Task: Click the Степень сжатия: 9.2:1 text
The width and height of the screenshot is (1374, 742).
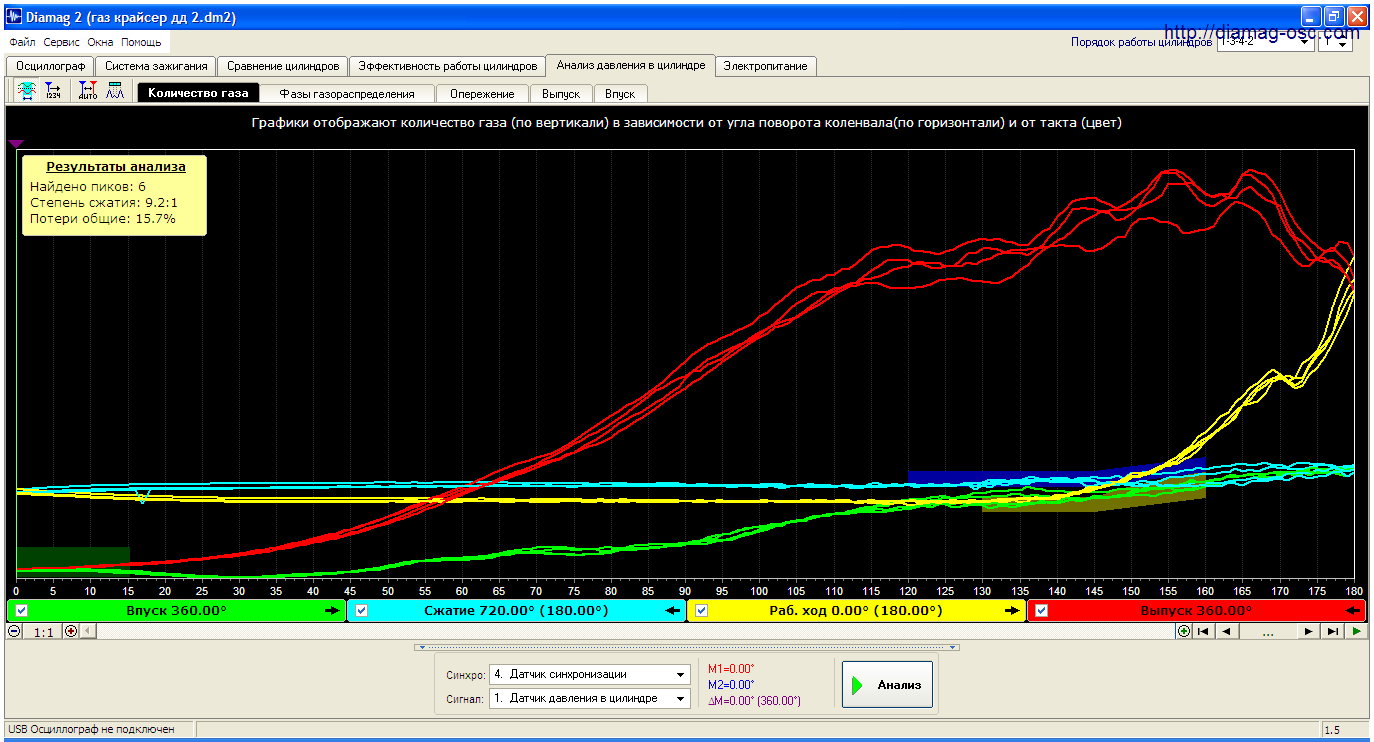Action: [x=103, y=202]
